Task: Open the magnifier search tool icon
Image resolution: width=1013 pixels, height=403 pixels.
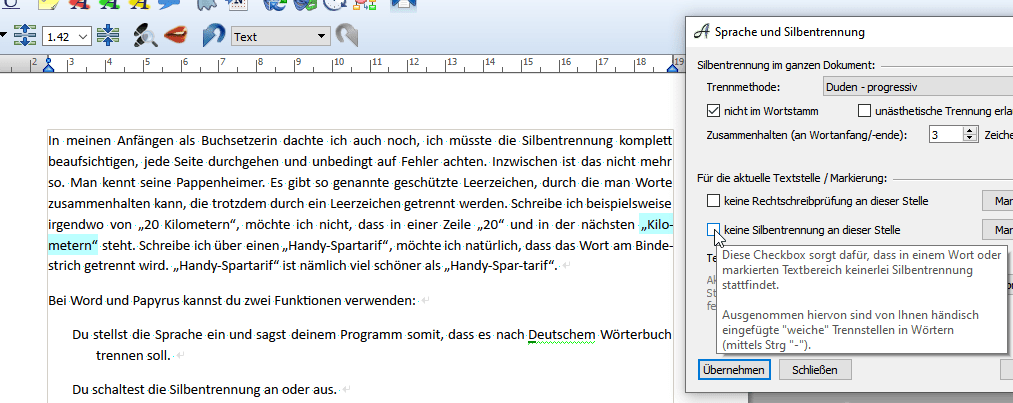Action: (x=145, y=36)
